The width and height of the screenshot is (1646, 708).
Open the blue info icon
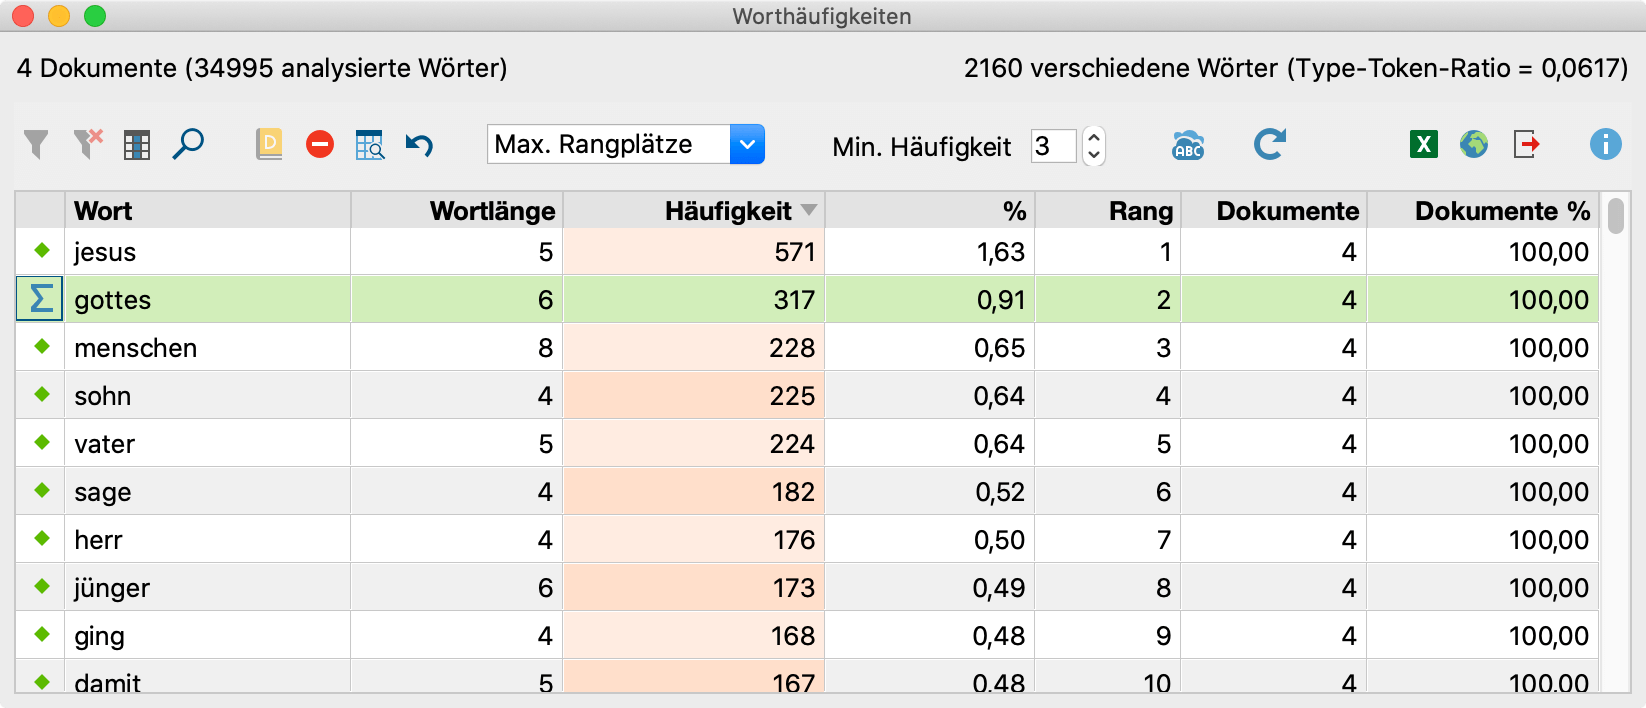1605,145
